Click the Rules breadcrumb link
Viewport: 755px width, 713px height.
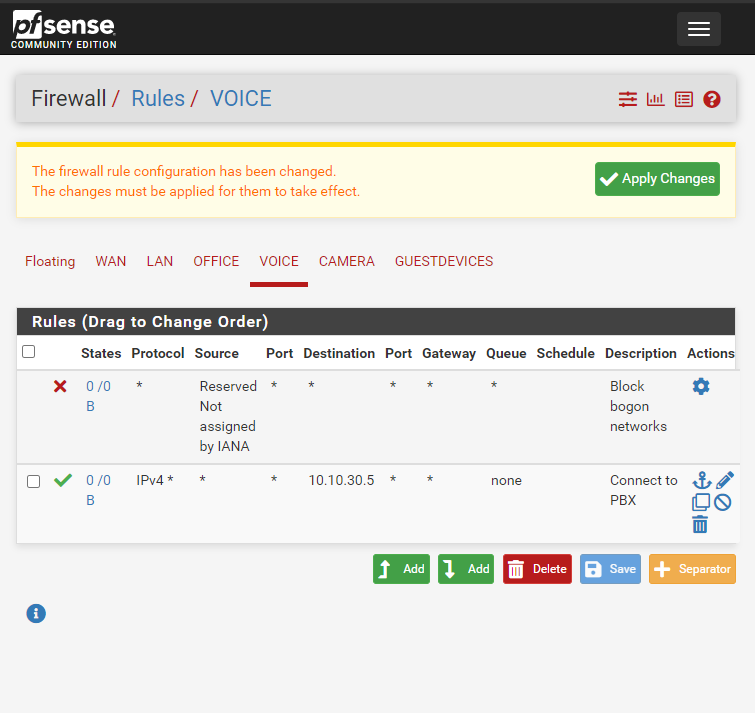coord(158,98)
